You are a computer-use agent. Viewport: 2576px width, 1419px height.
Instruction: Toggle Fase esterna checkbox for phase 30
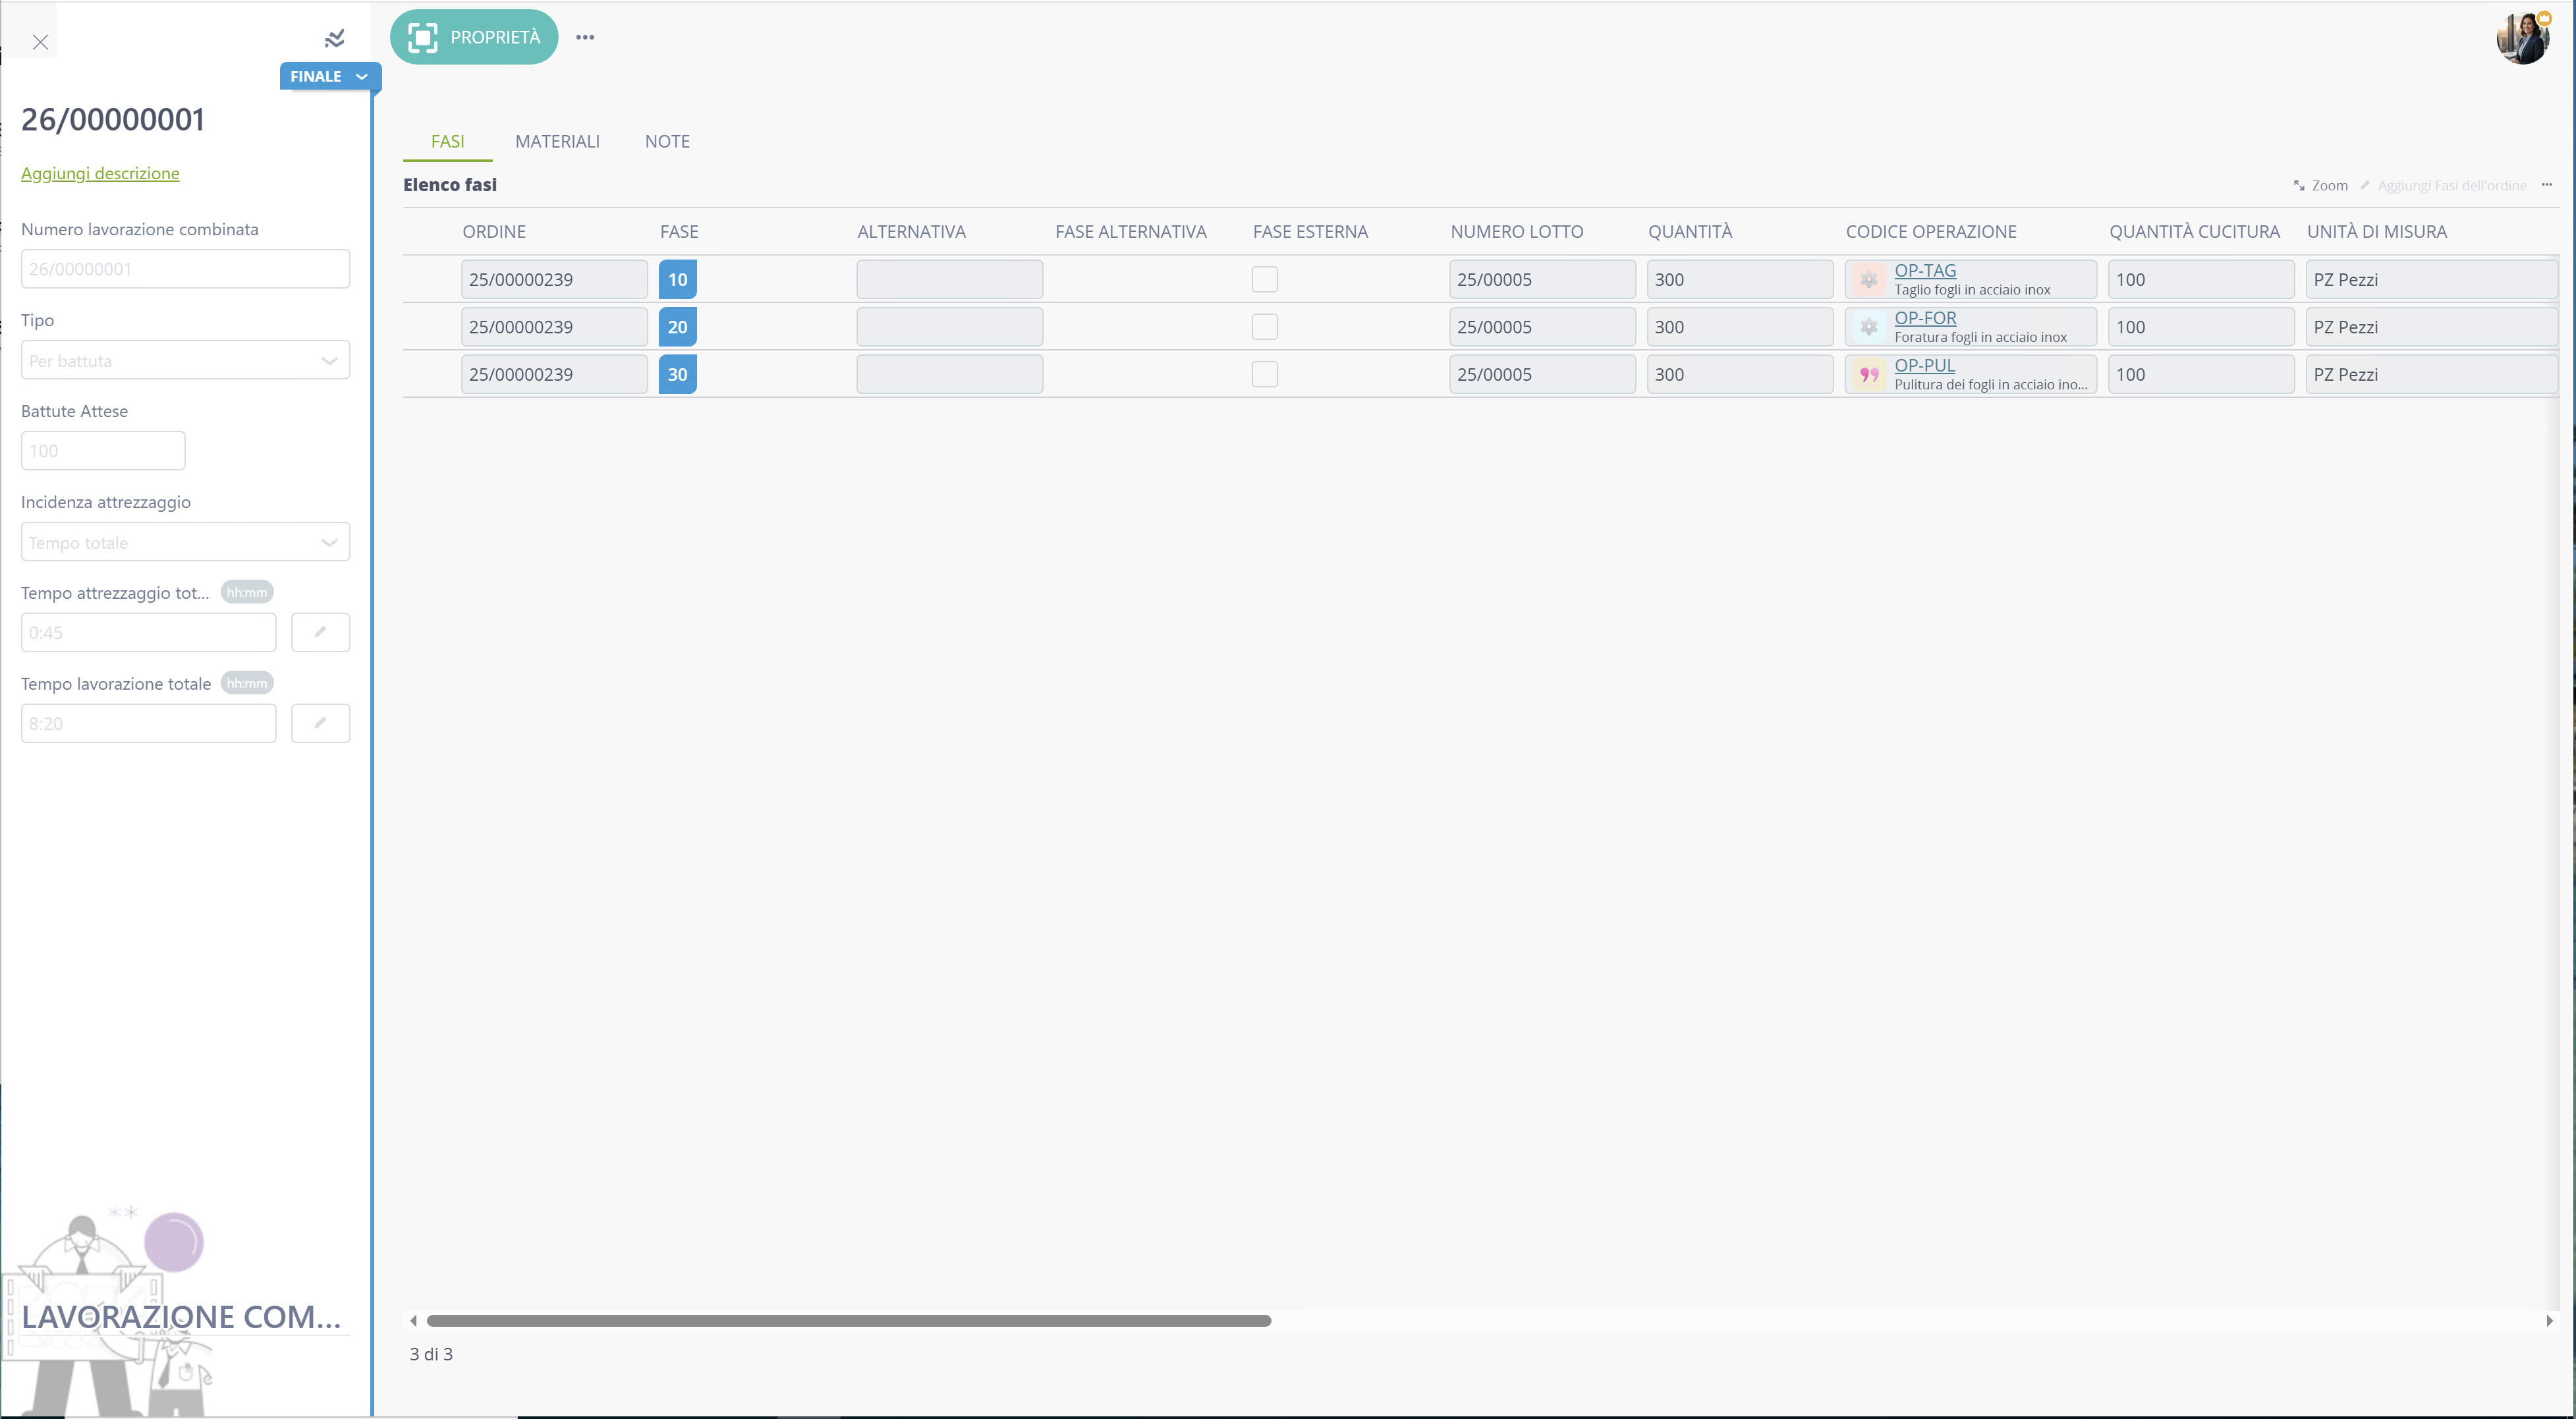click(x=1265, y=374)
